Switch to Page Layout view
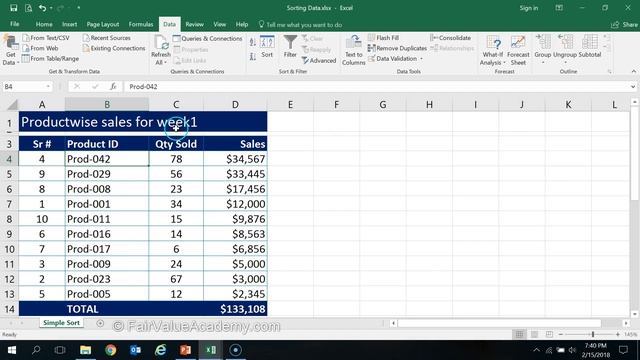Viewport: 640px width, 360px height. [x=534, y=334]
